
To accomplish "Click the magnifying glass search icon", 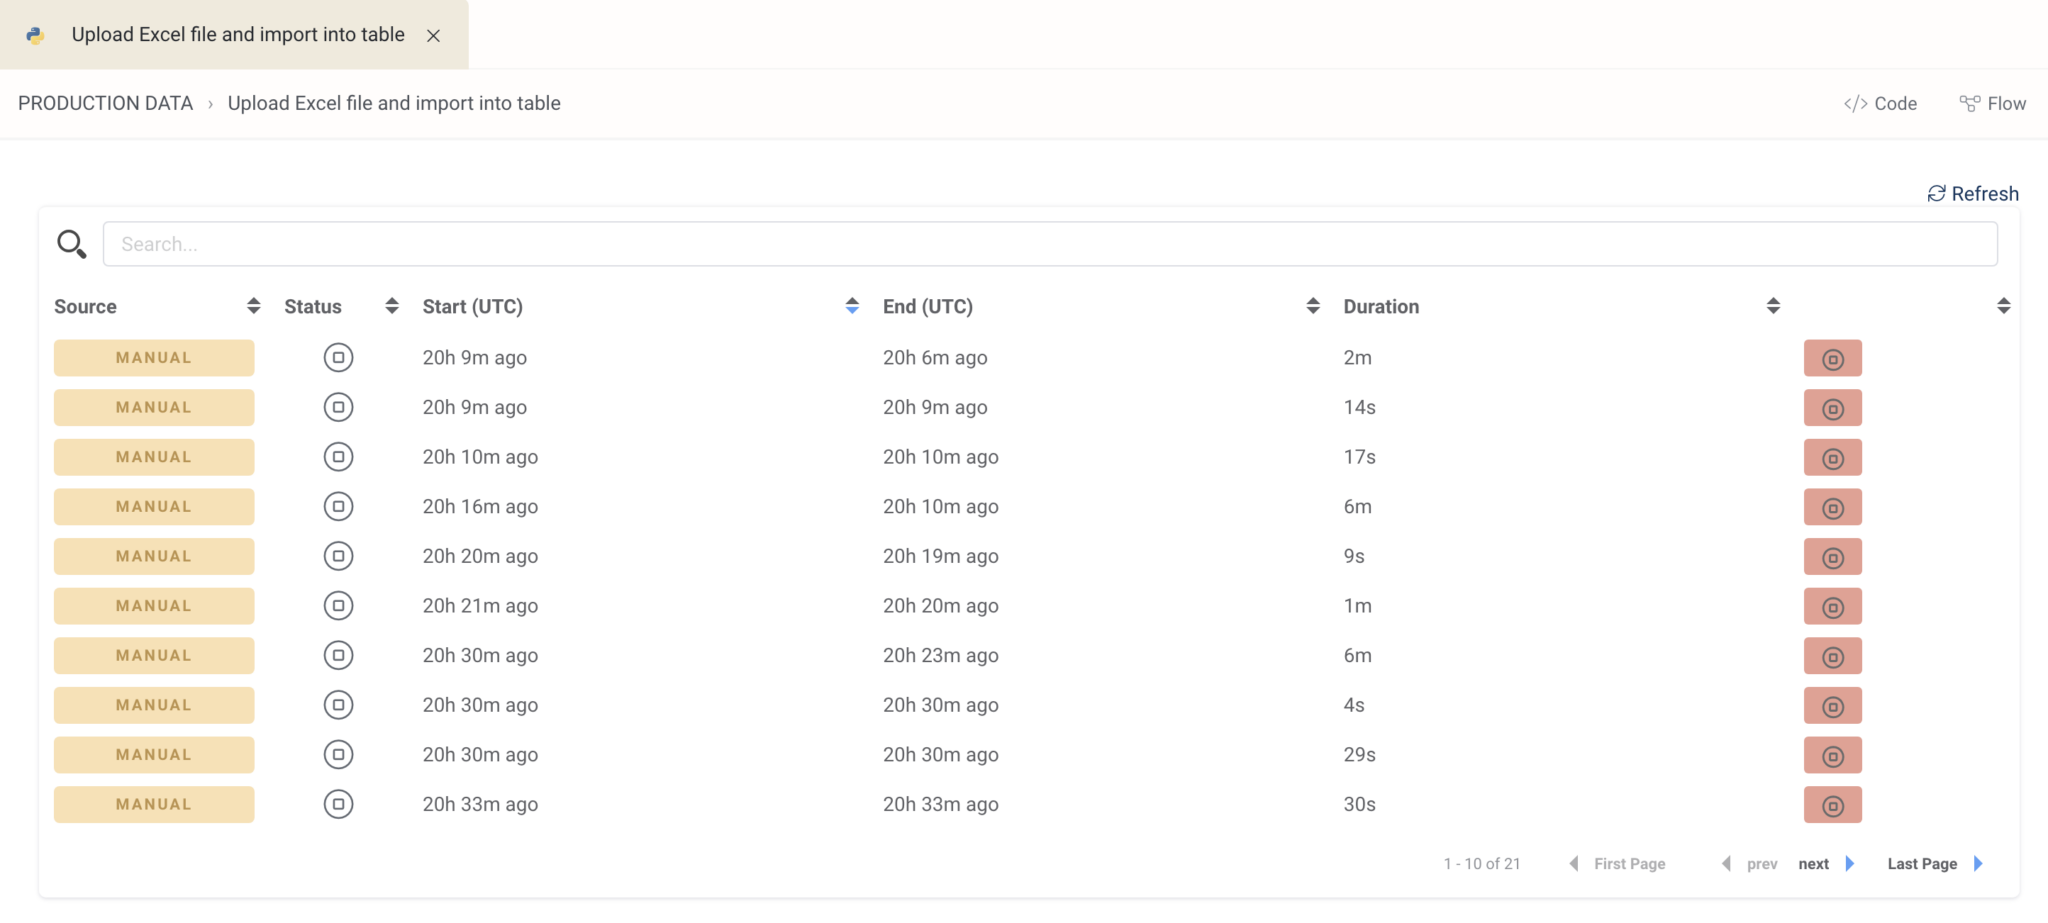I will coord(71,244).
